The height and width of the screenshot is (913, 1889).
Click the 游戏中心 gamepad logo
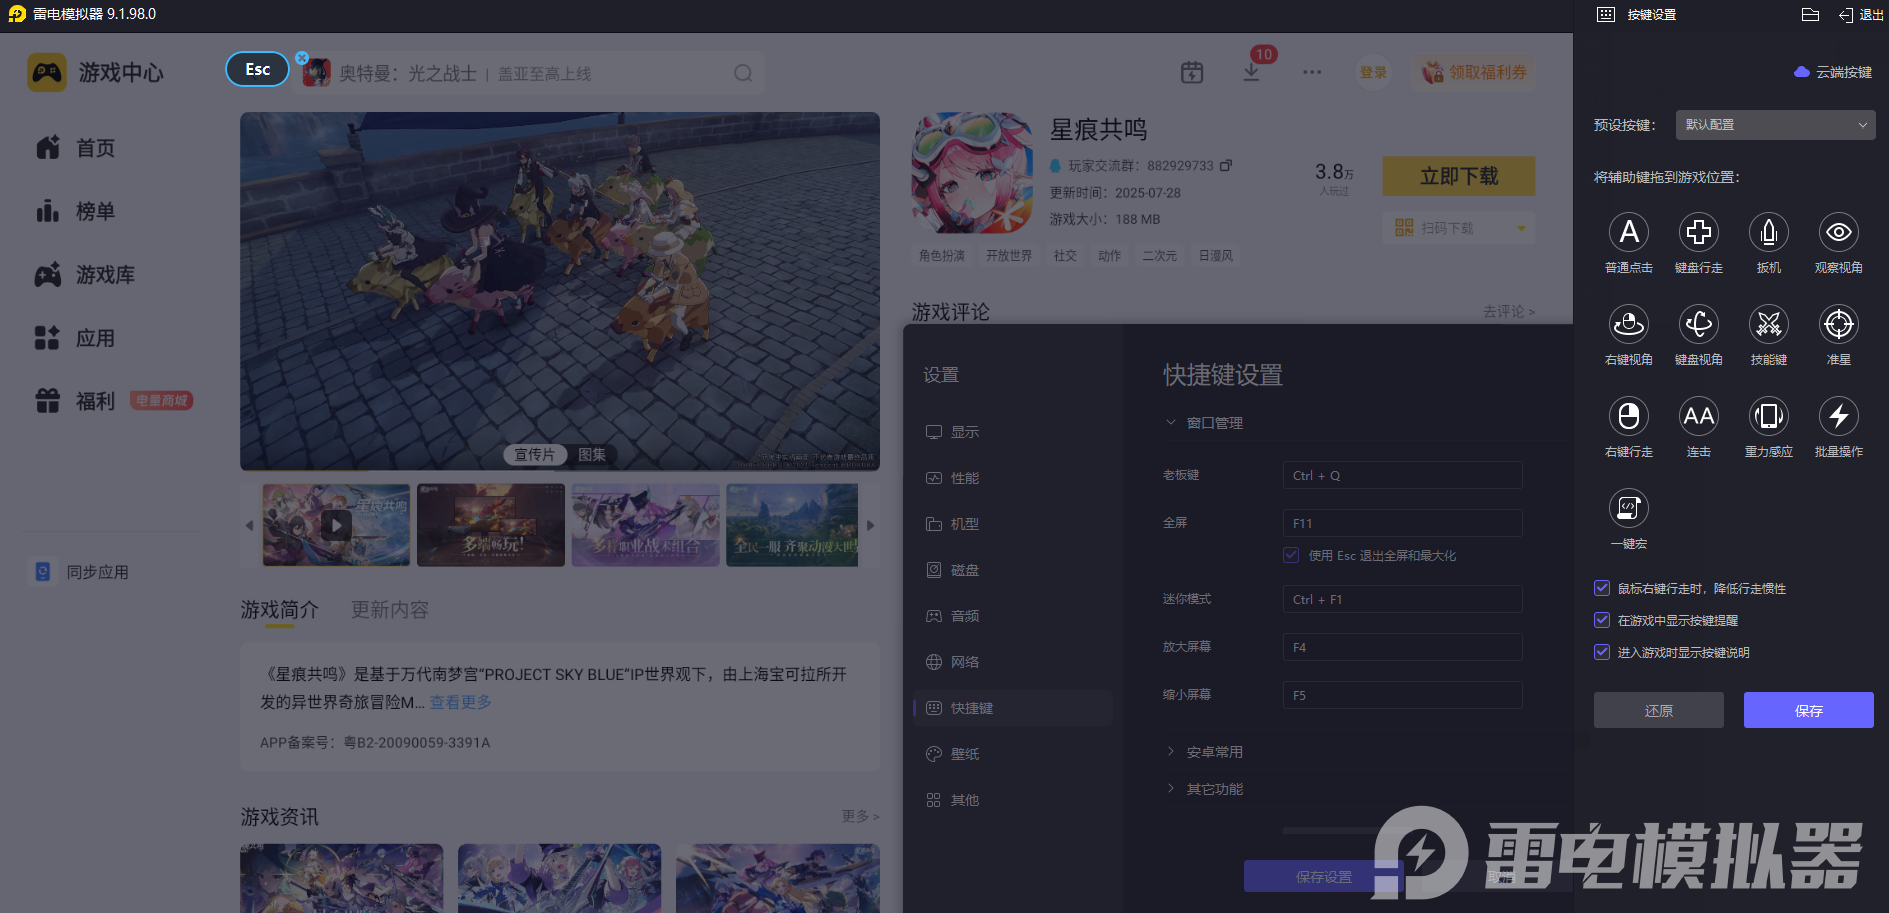click(x=47, y=73)
